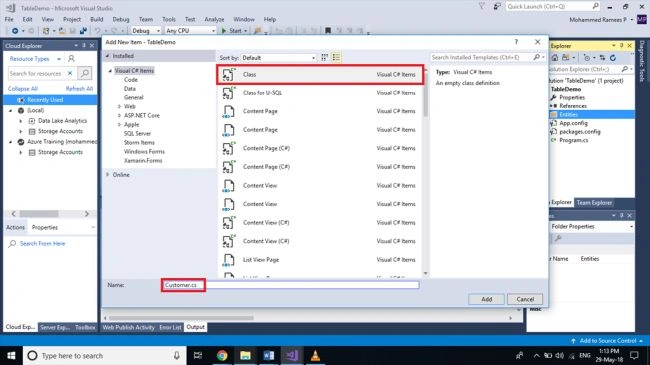Click Search Installed Templates box
Screen dimensions: 650x365
click(482, 57)
